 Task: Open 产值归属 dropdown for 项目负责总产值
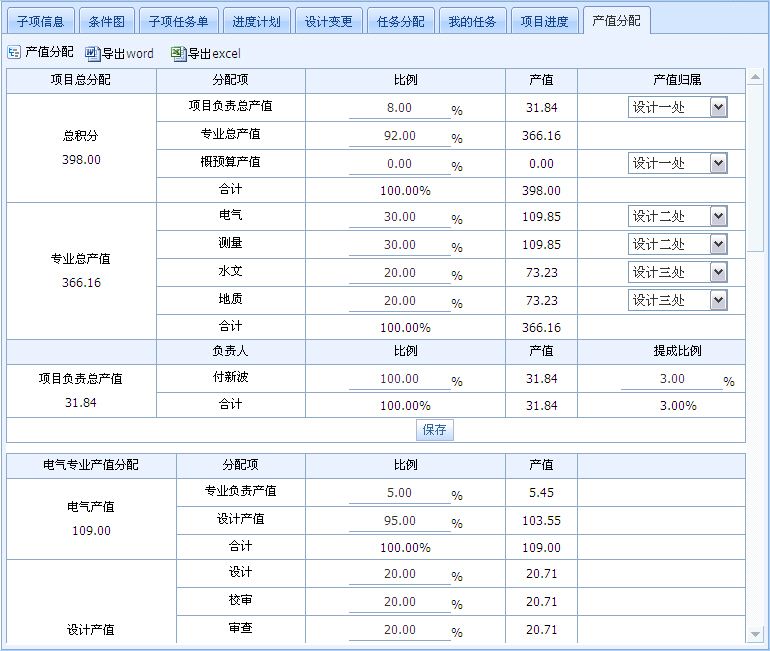click(677, 107)
